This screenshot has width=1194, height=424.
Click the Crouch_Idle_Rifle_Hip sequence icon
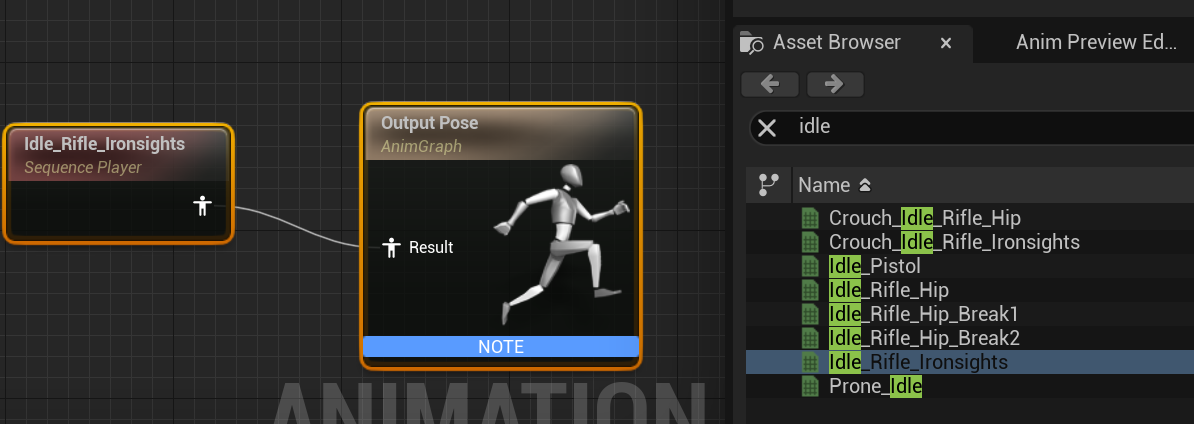810,218
